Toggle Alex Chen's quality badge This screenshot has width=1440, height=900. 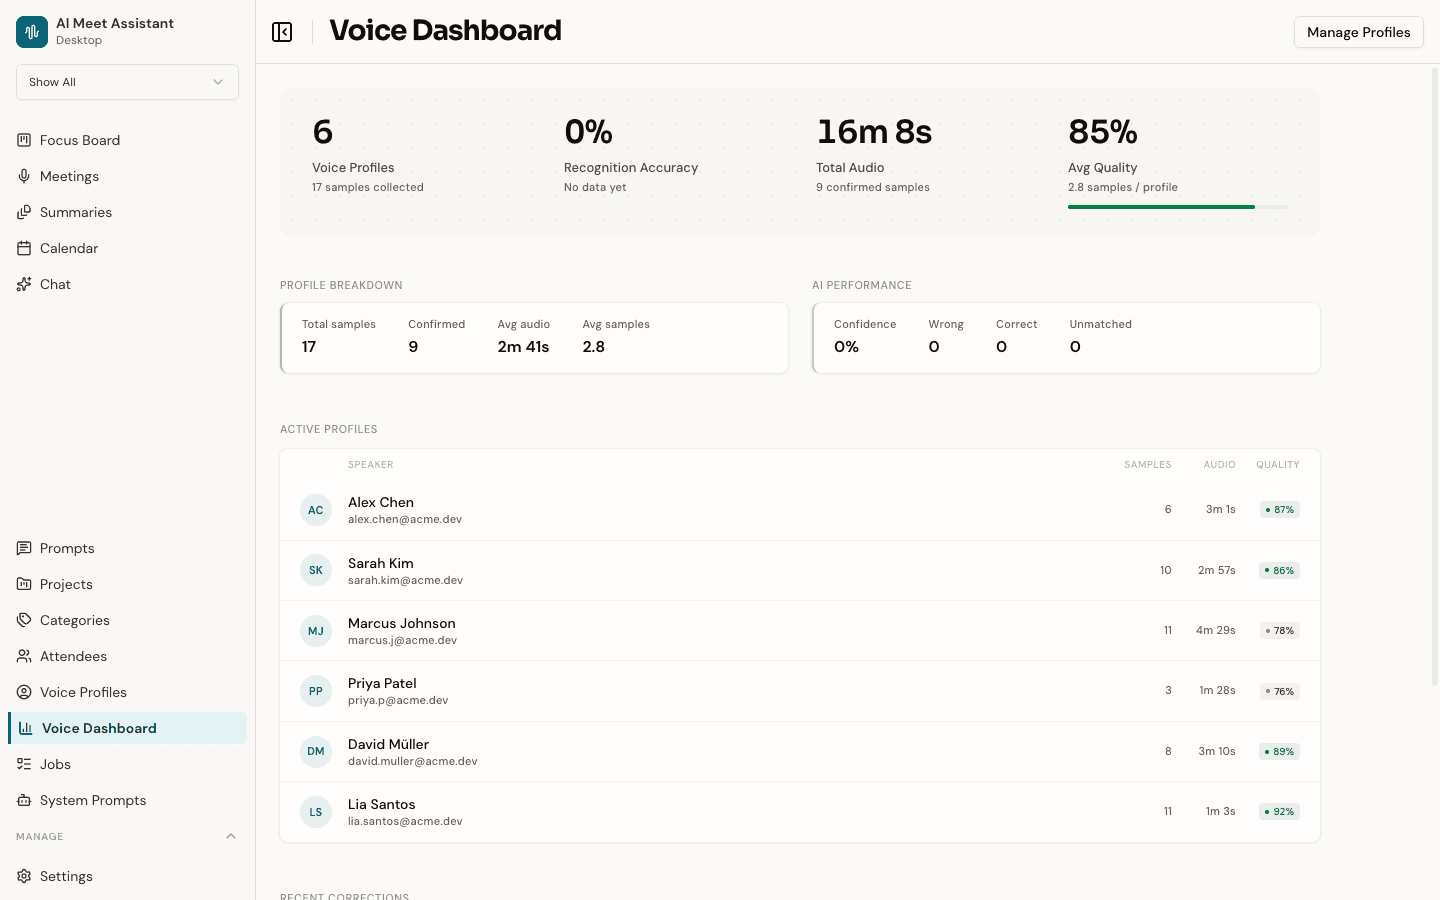click(1279, 509)
